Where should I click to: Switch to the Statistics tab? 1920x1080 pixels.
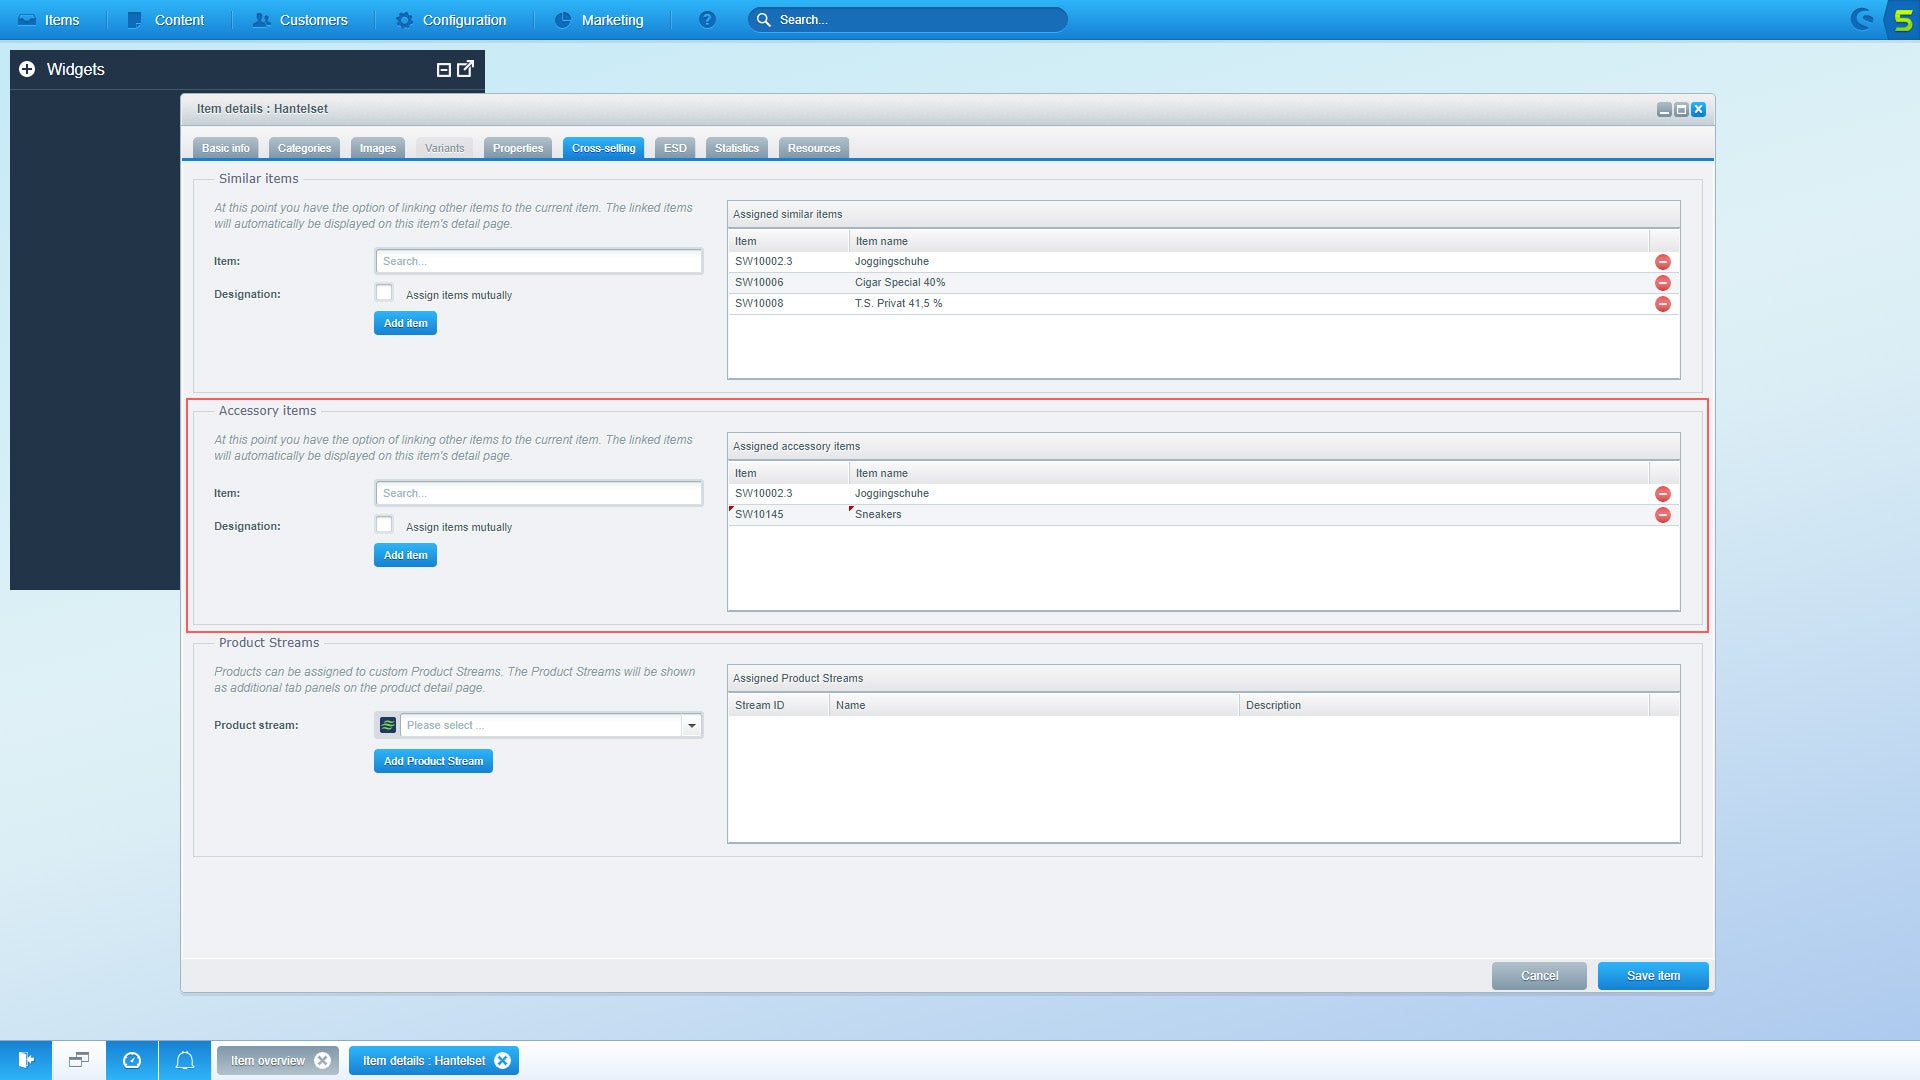pos(737,146)
